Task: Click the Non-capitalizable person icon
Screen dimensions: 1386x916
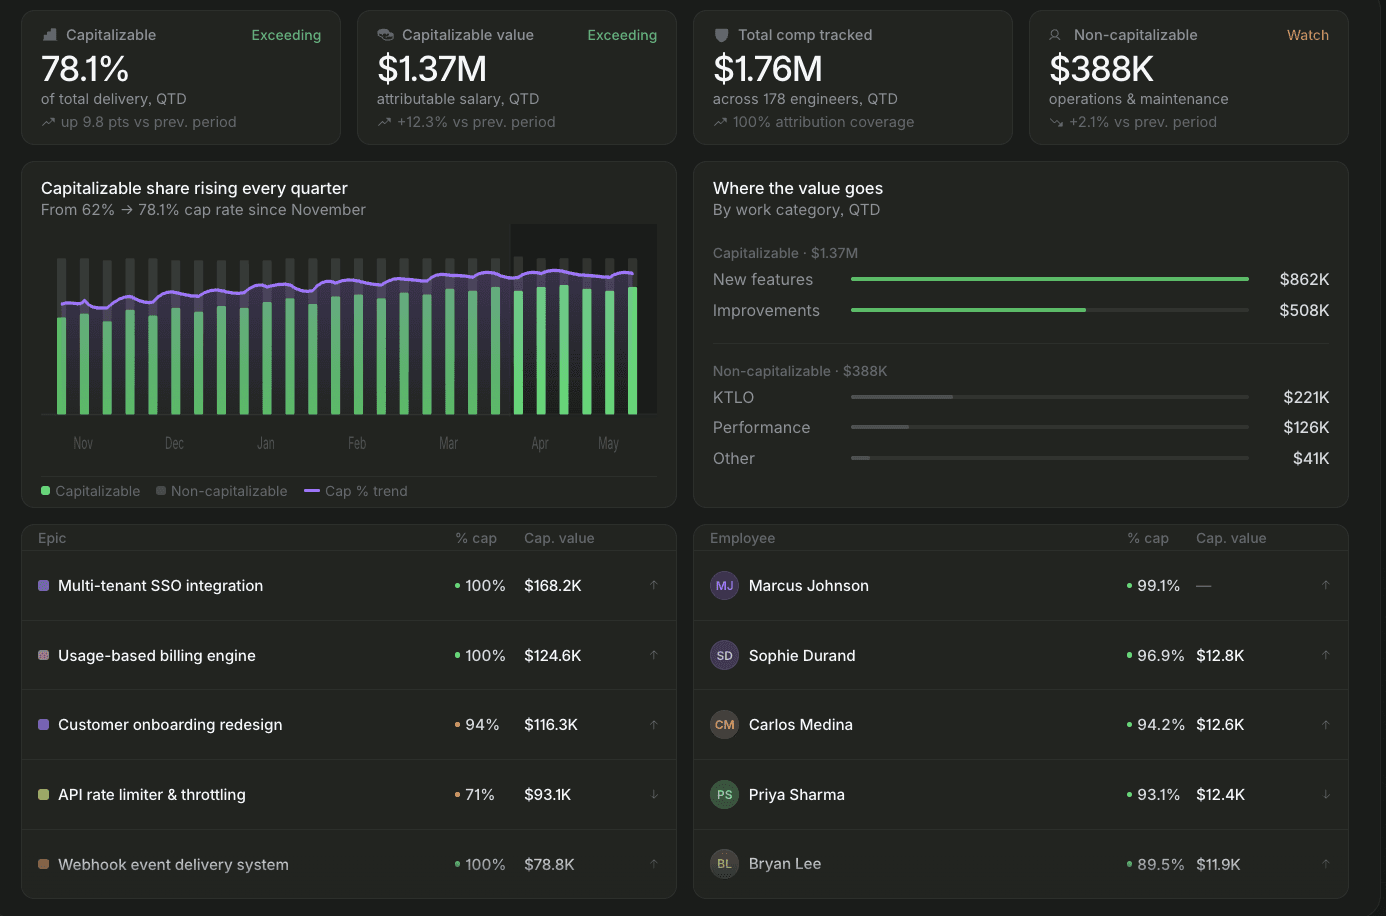Action: click(x=1055, y=35)
